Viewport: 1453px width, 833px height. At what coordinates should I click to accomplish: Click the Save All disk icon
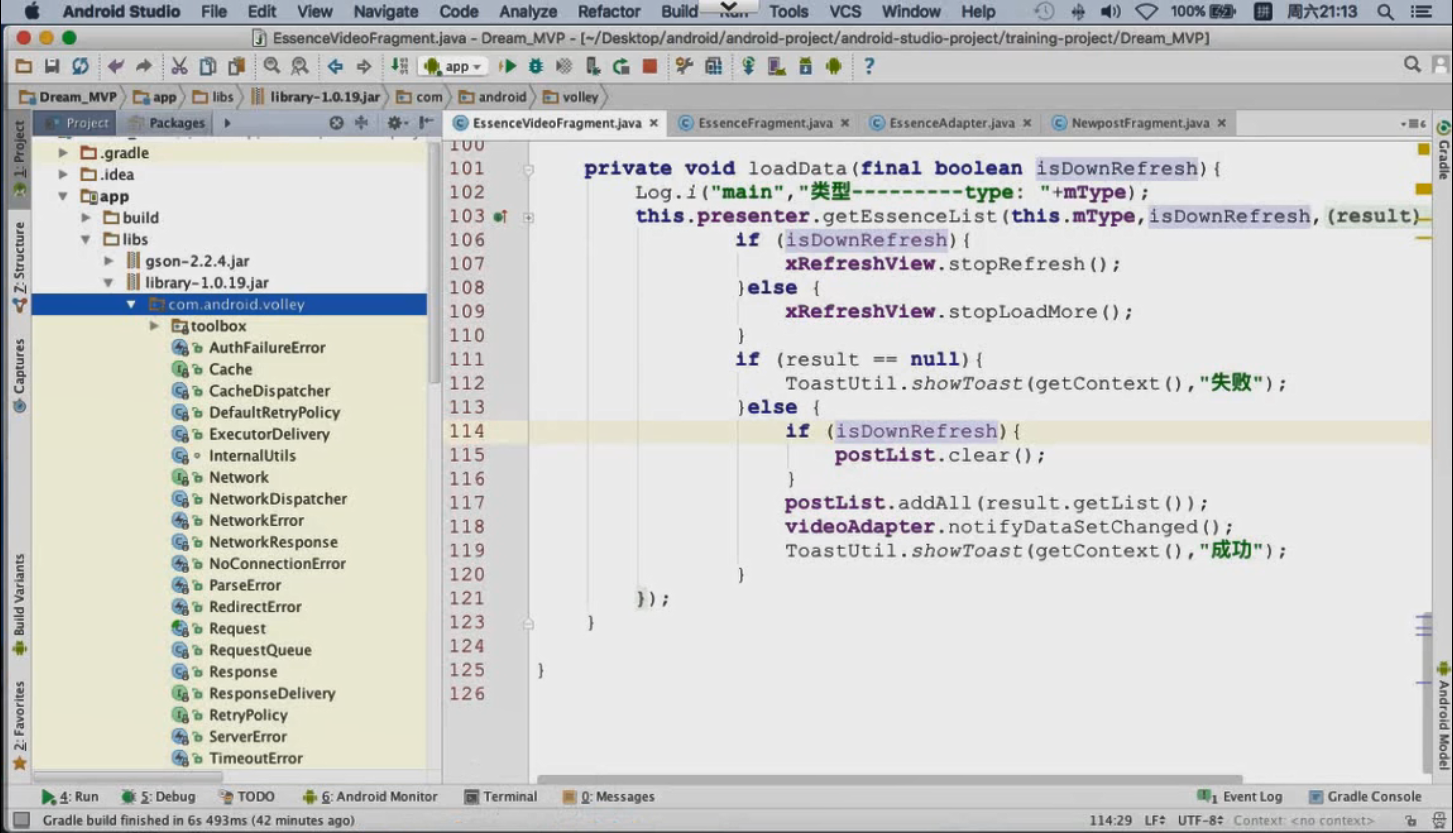(x=51, y=66)
